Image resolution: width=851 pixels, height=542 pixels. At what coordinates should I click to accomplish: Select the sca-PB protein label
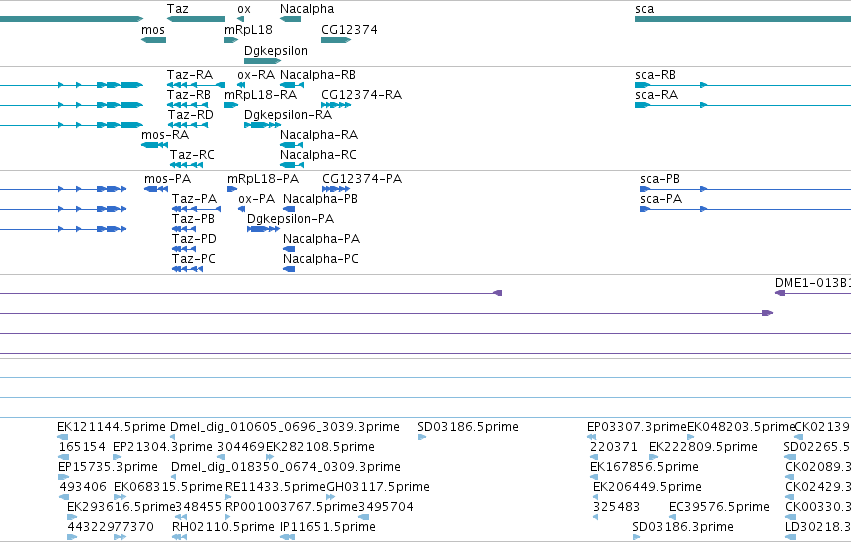(x=660, y=179)
